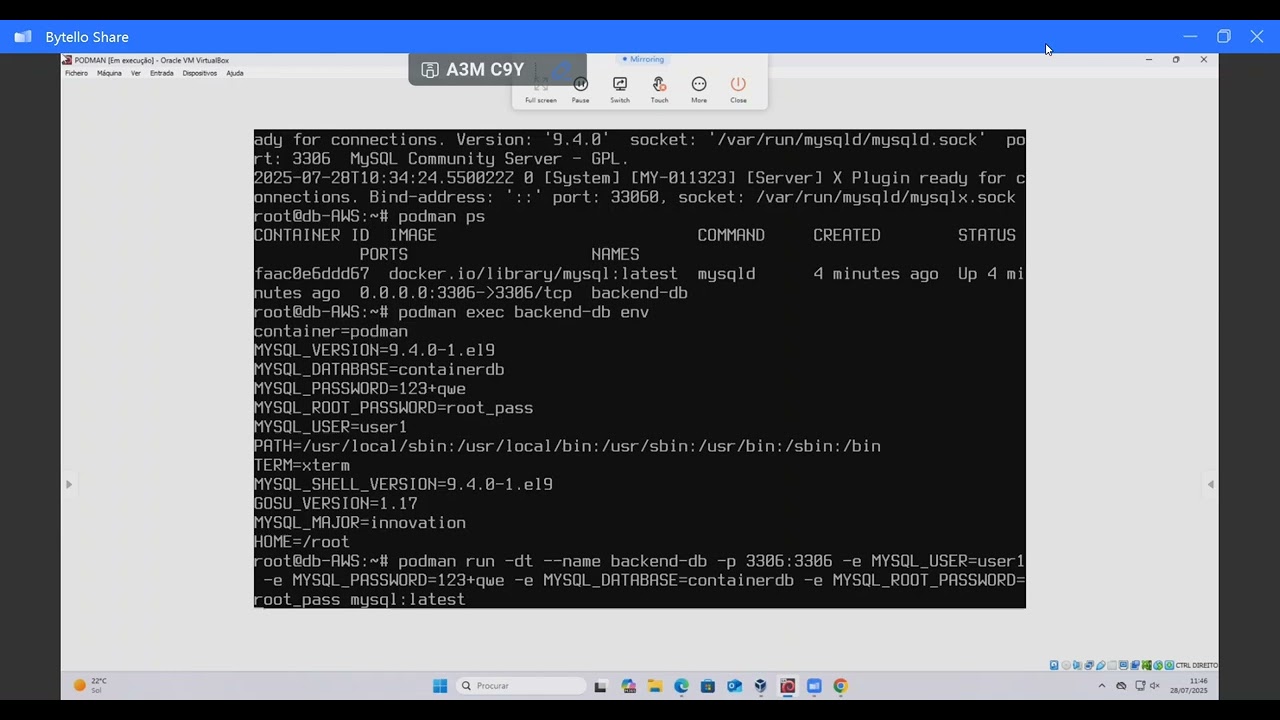Click the crossed-out cloud tray icon
The height and width of the screenshot is (720, 1280).
tap(1121, 686)
